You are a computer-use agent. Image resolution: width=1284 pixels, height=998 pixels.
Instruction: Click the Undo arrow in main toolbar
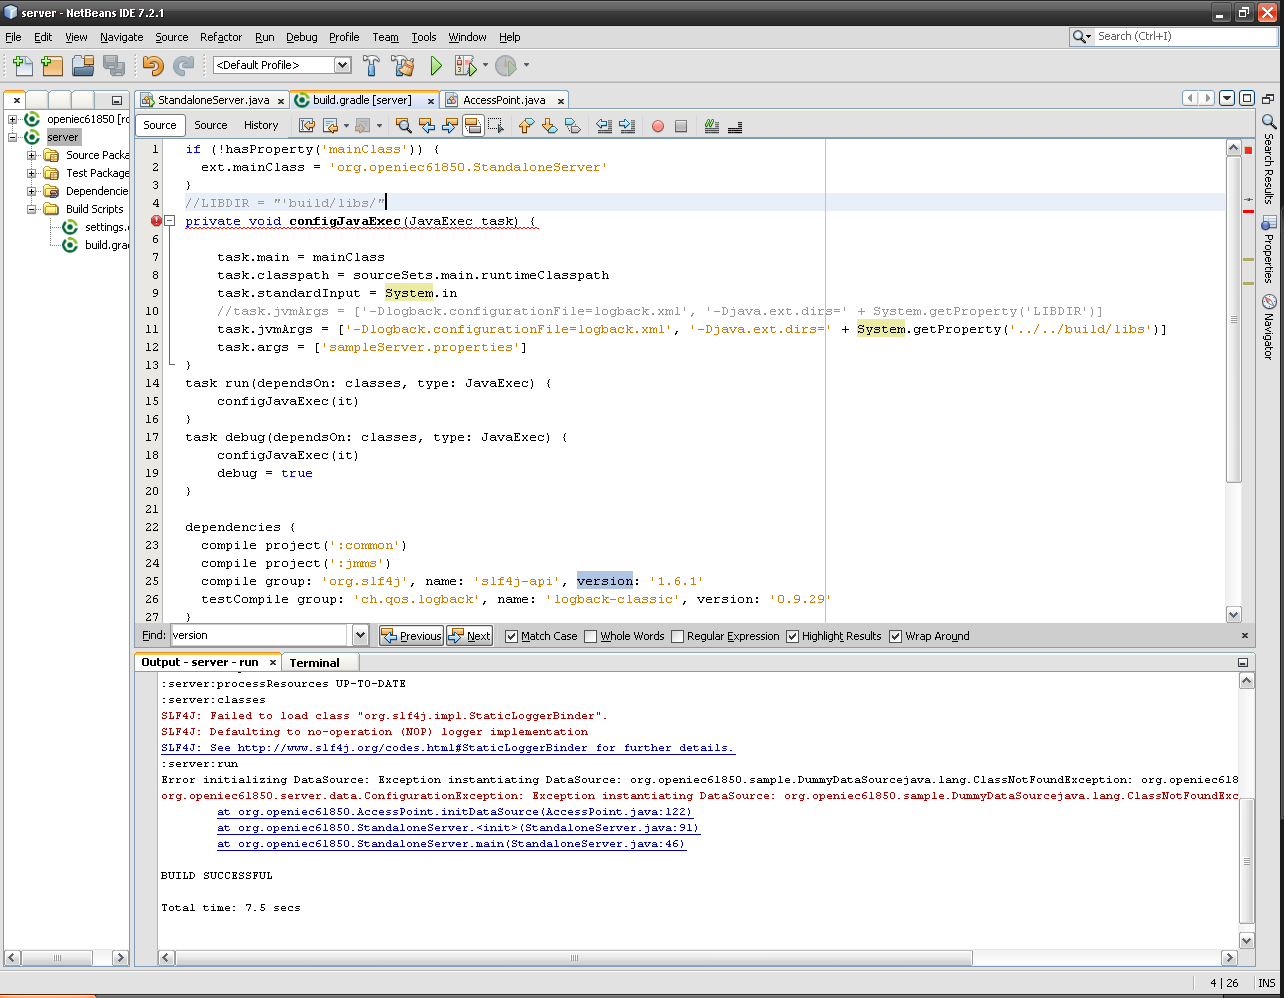tap(153, 66)
